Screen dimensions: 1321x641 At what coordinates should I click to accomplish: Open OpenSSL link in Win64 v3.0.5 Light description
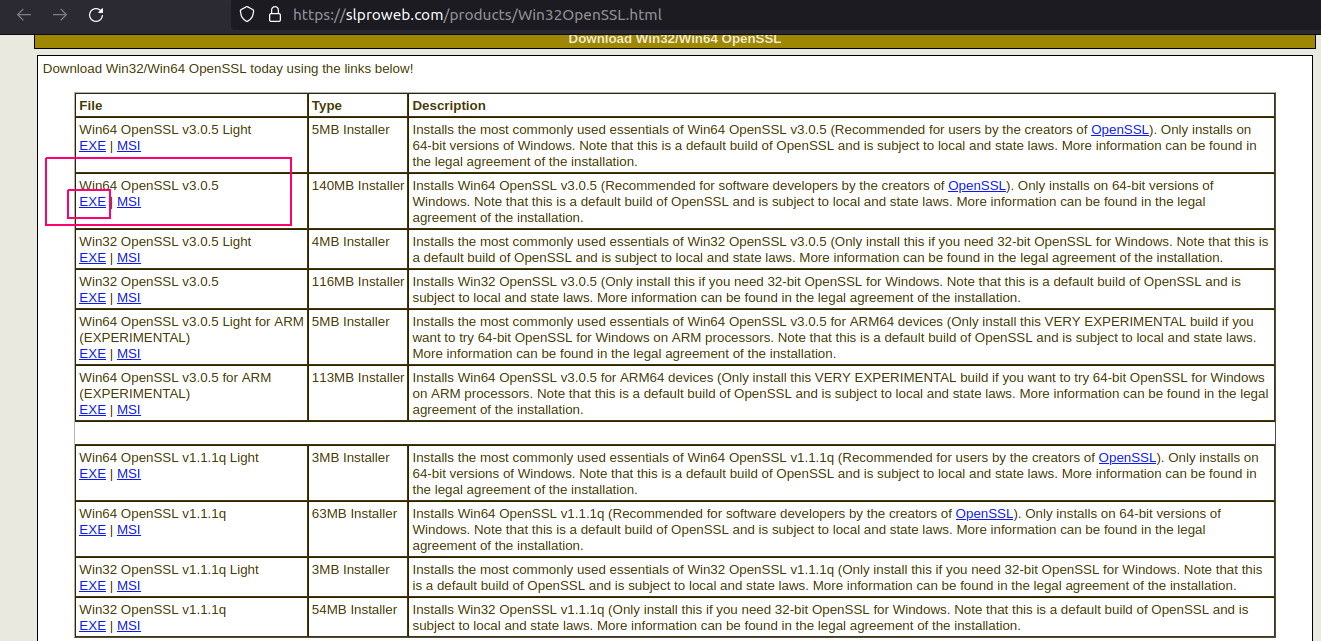[1120, 130]
